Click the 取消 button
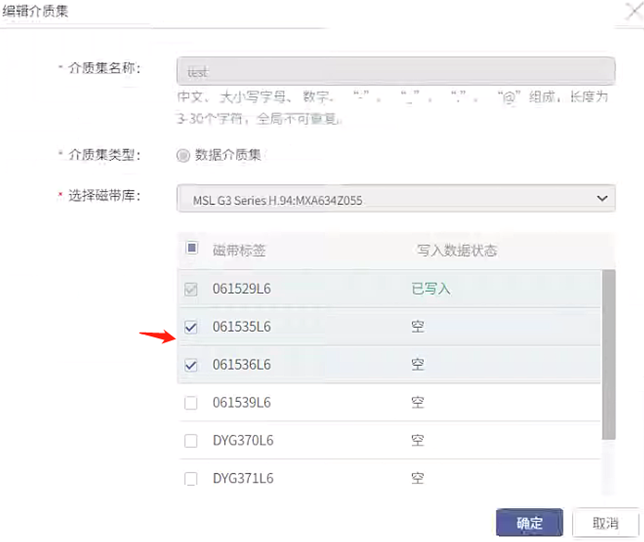The image size is (644, 542). [605, 523]
